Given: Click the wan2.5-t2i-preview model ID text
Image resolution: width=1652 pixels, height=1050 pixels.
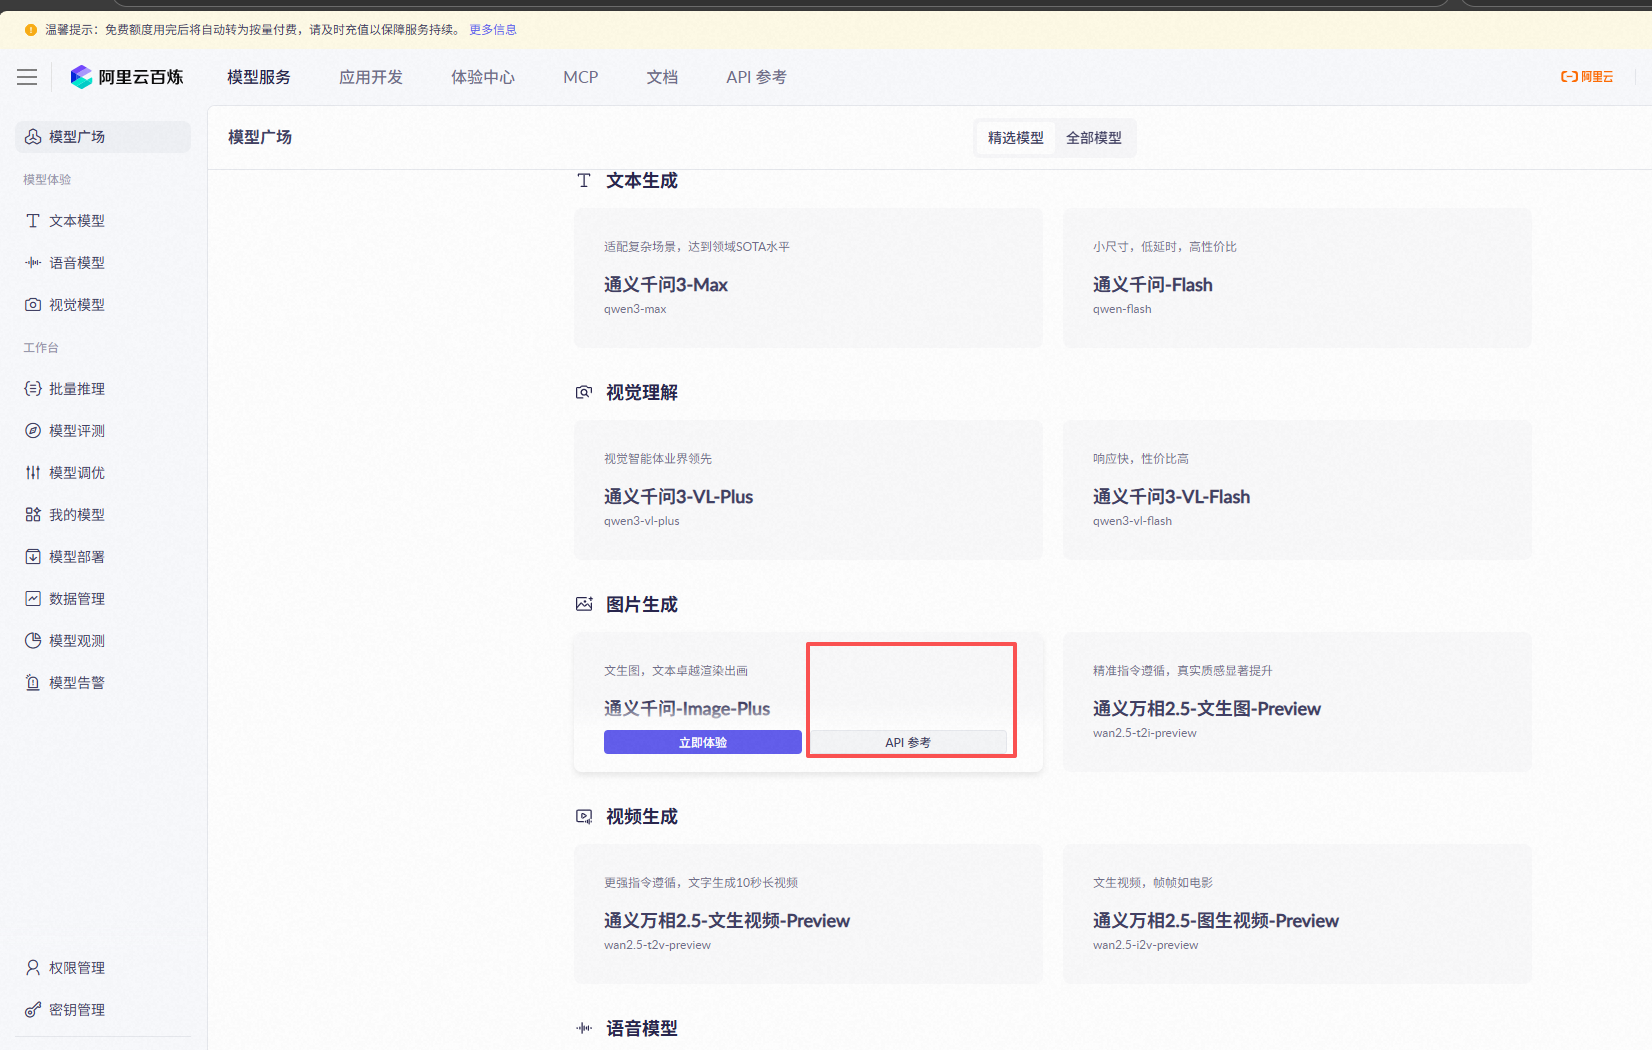Looking at the screenshot, I should 1145,733.
